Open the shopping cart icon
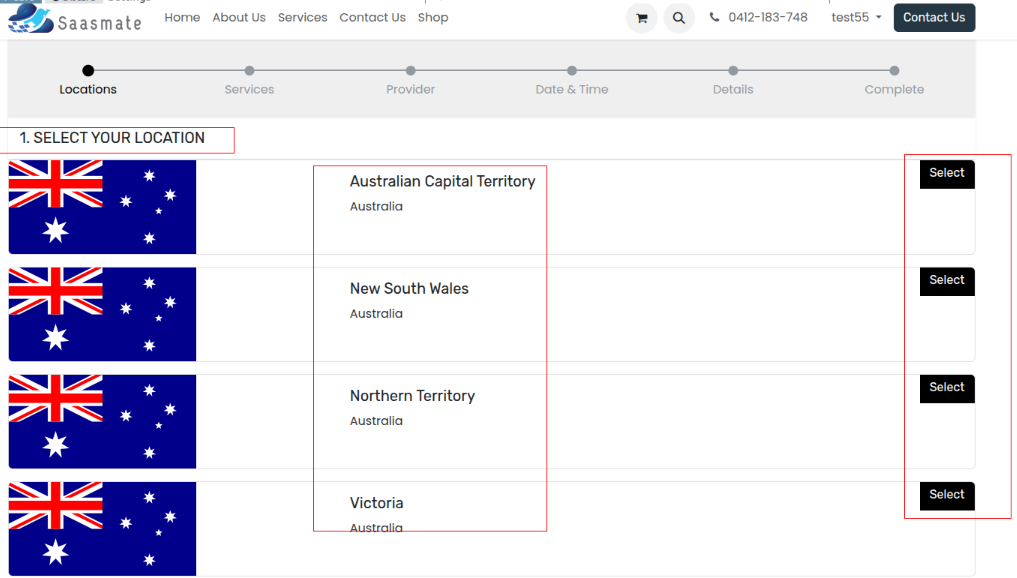Screen dimensions: 1017x578 pos(641,18)
